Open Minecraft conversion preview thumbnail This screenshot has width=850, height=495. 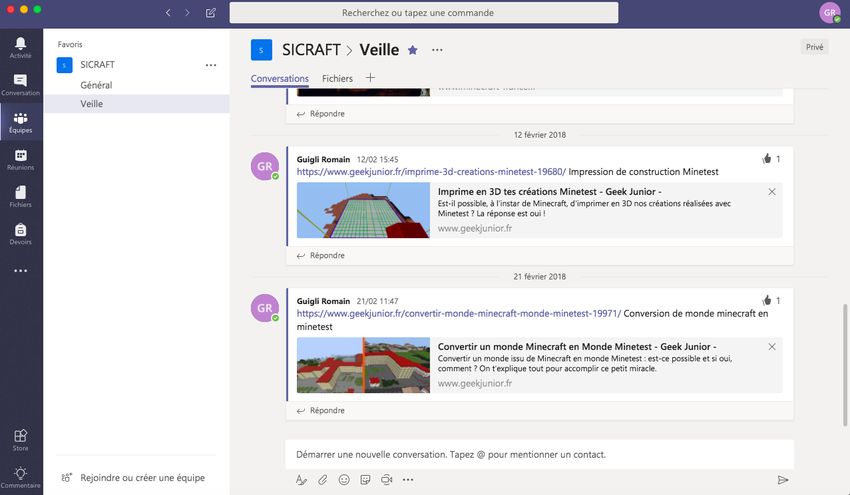(x=363, y=365)
